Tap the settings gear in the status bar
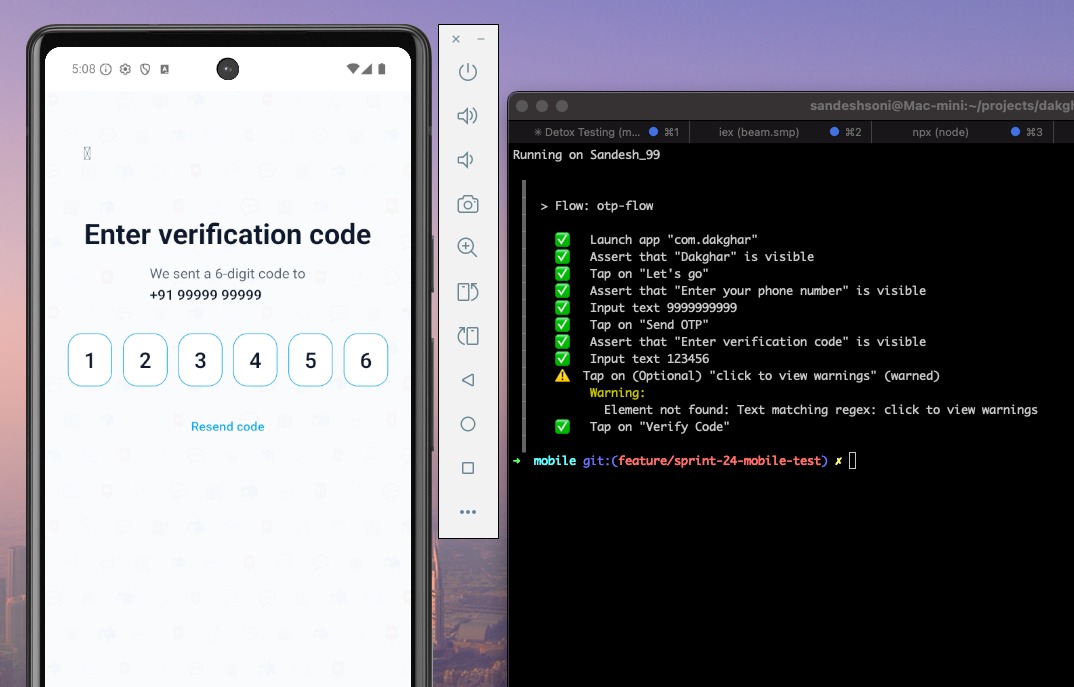 point(124,69)
